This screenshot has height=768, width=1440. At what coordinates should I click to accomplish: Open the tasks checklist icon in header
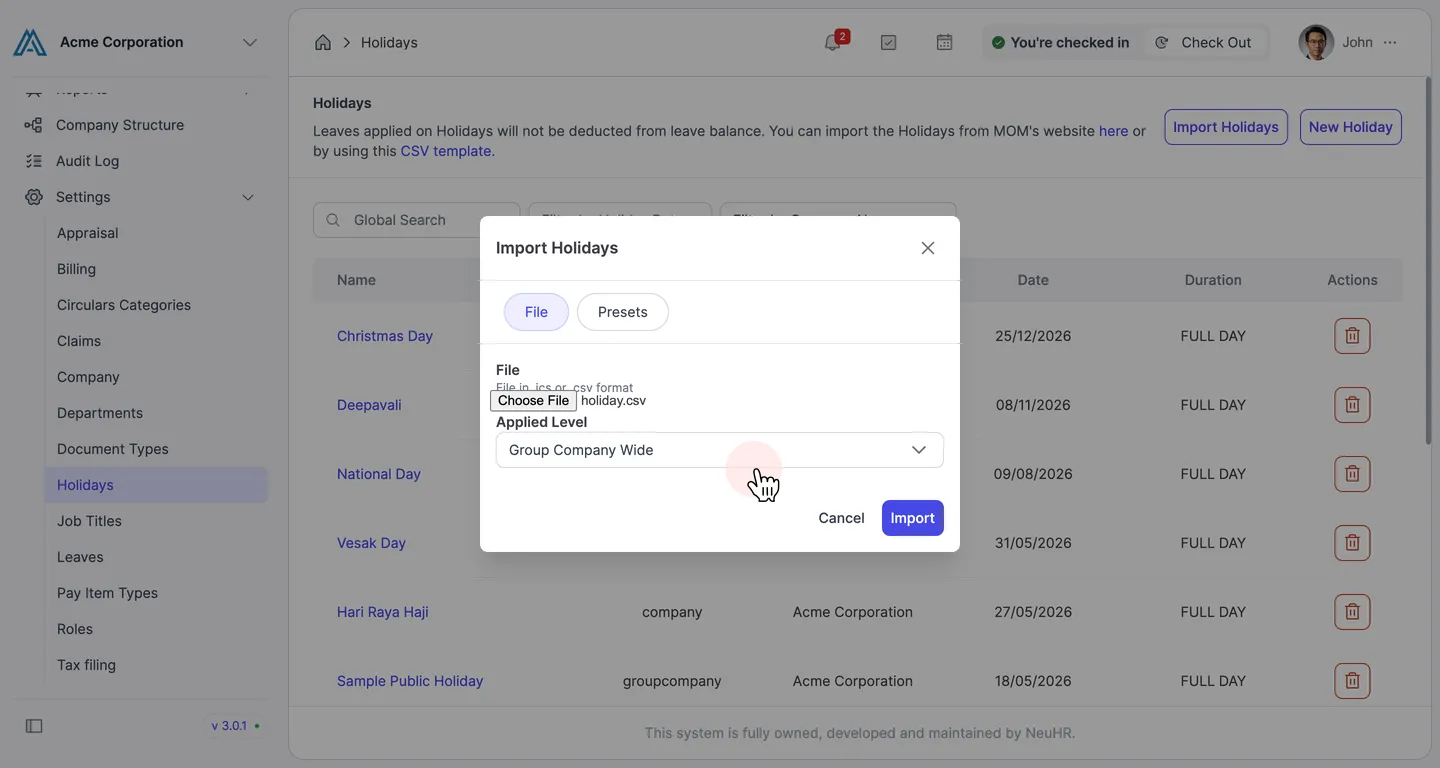888,42
